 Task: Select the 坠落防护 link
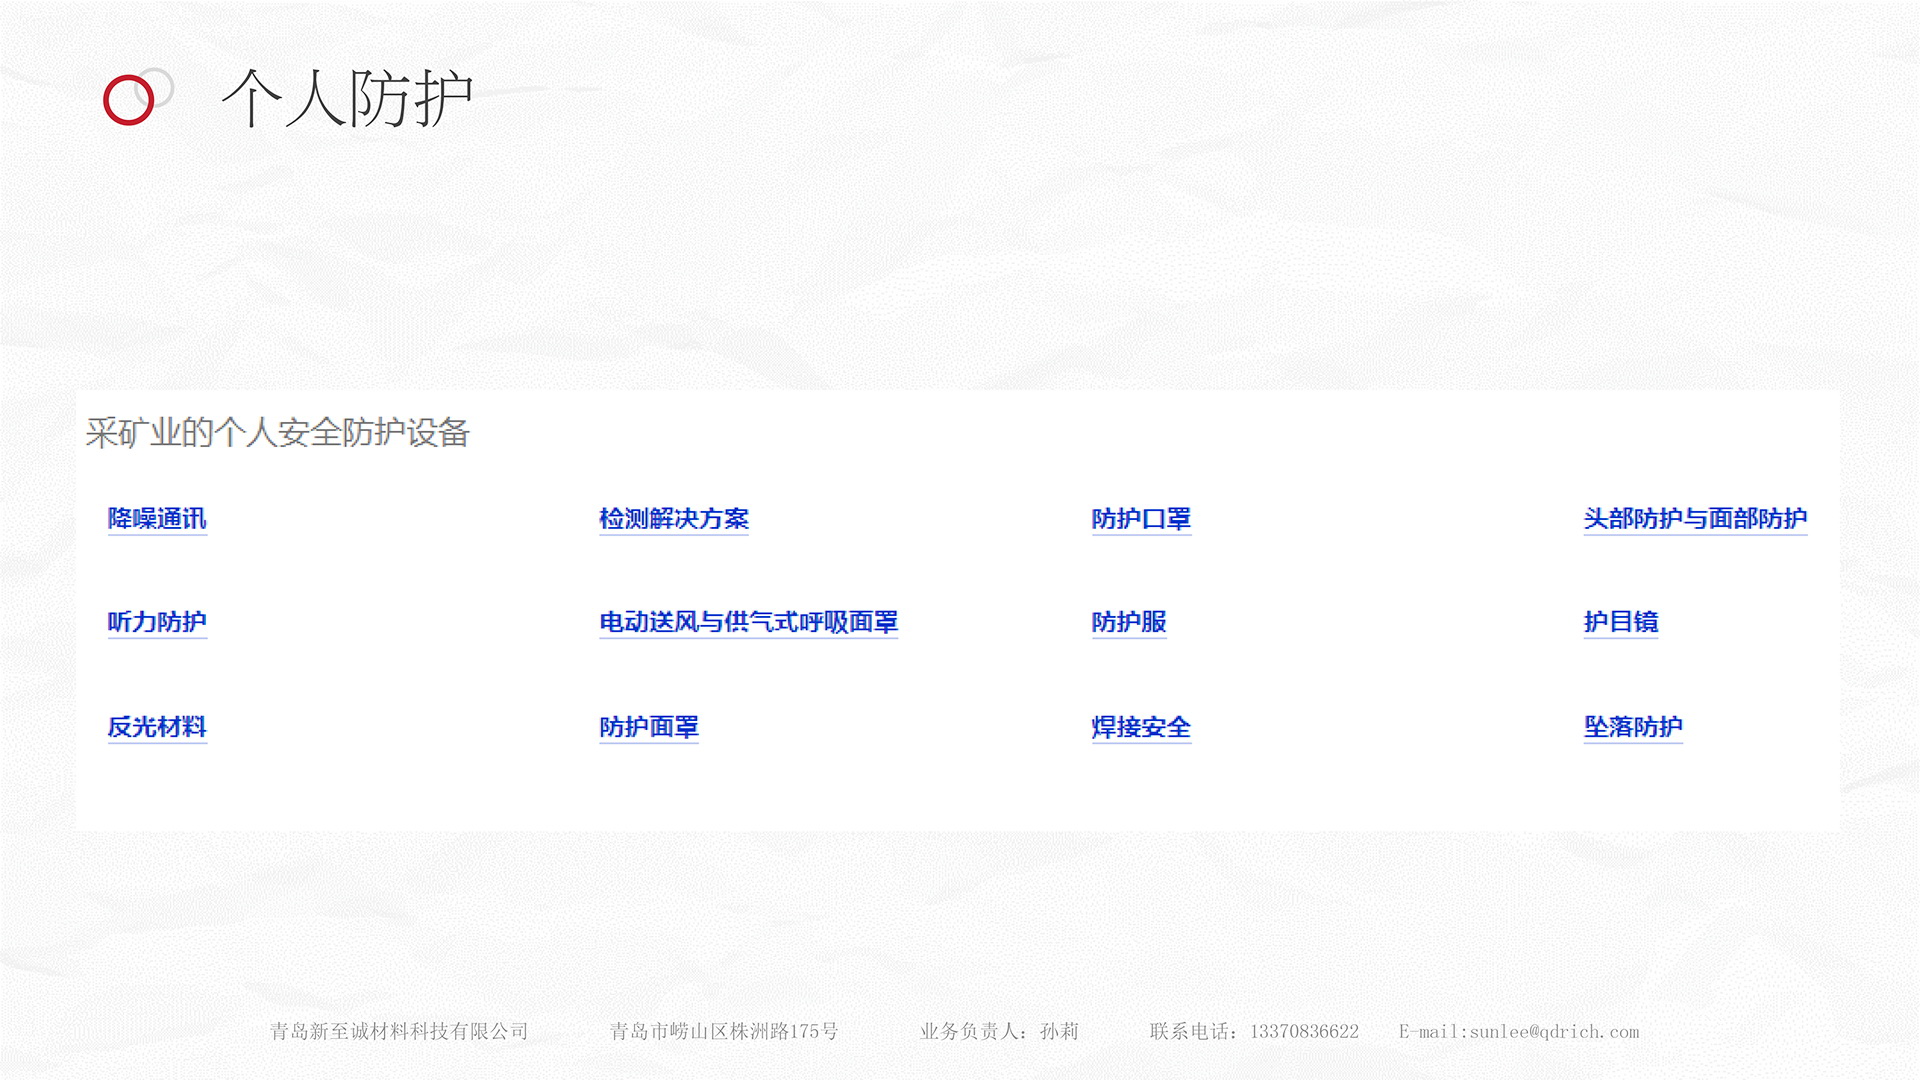[x=1633, y=727]
